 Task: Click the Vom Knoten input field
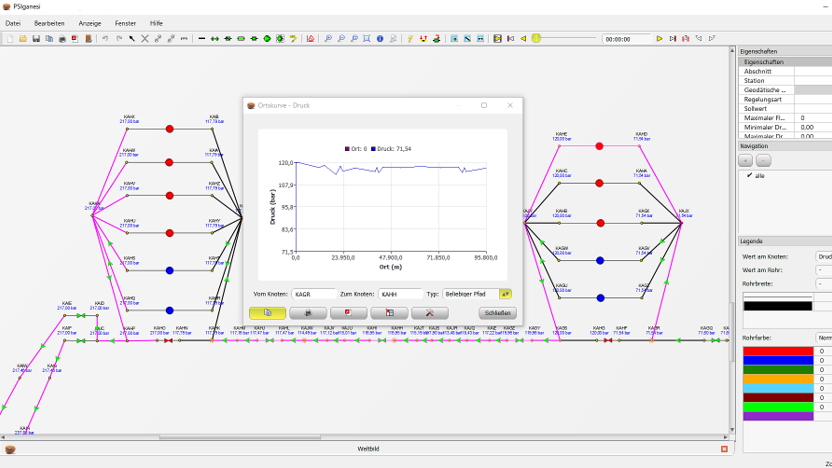click(314, 294)
